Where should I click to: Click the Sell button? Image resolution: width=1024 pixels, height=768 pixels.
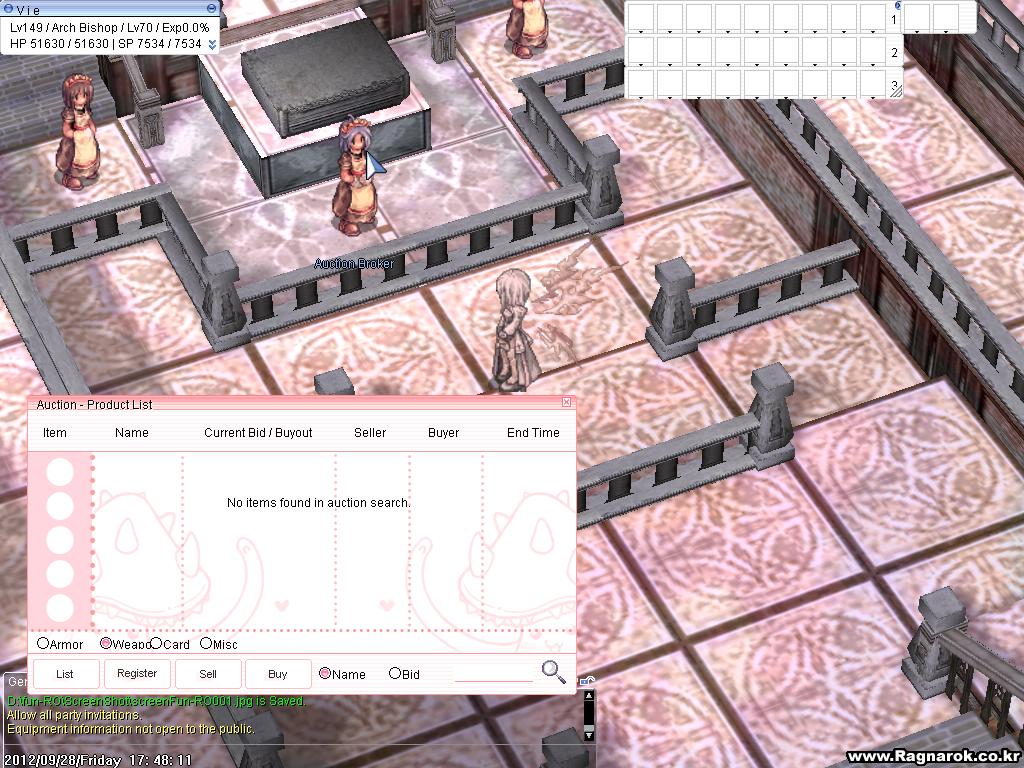pos(208,674)
